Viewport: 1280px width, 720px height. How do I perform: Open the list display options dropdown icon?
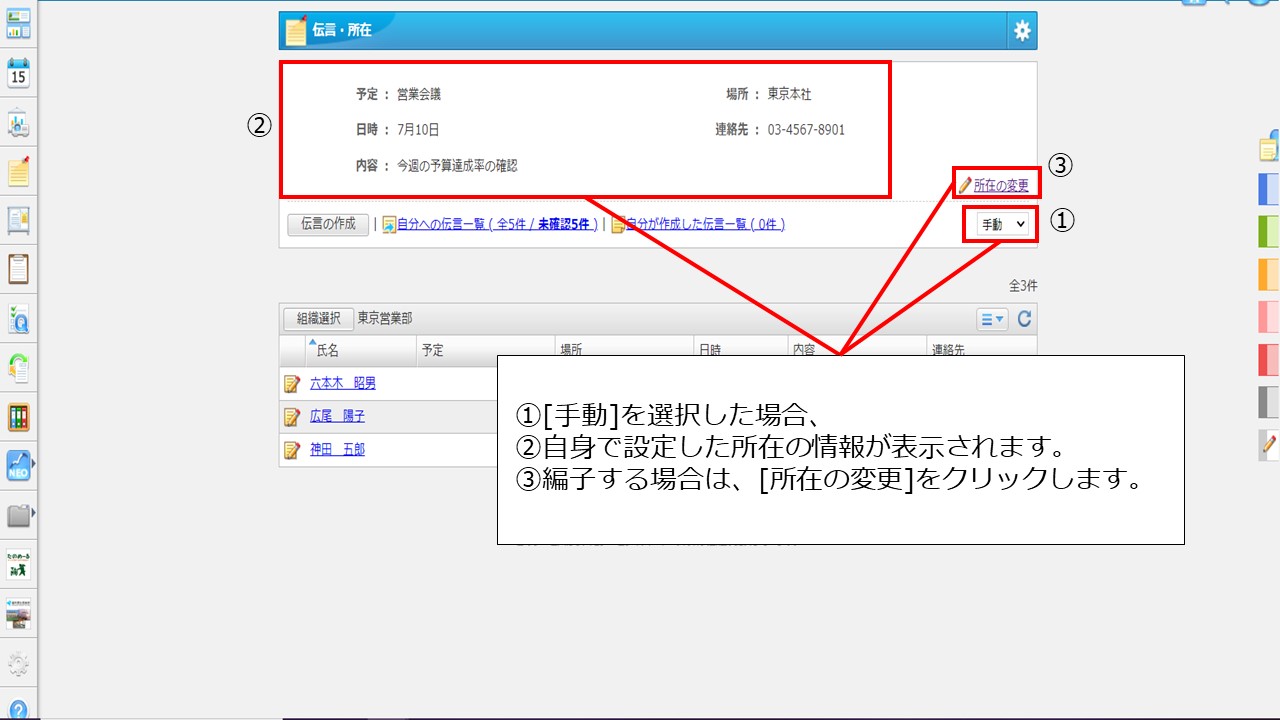pos(992,319)
